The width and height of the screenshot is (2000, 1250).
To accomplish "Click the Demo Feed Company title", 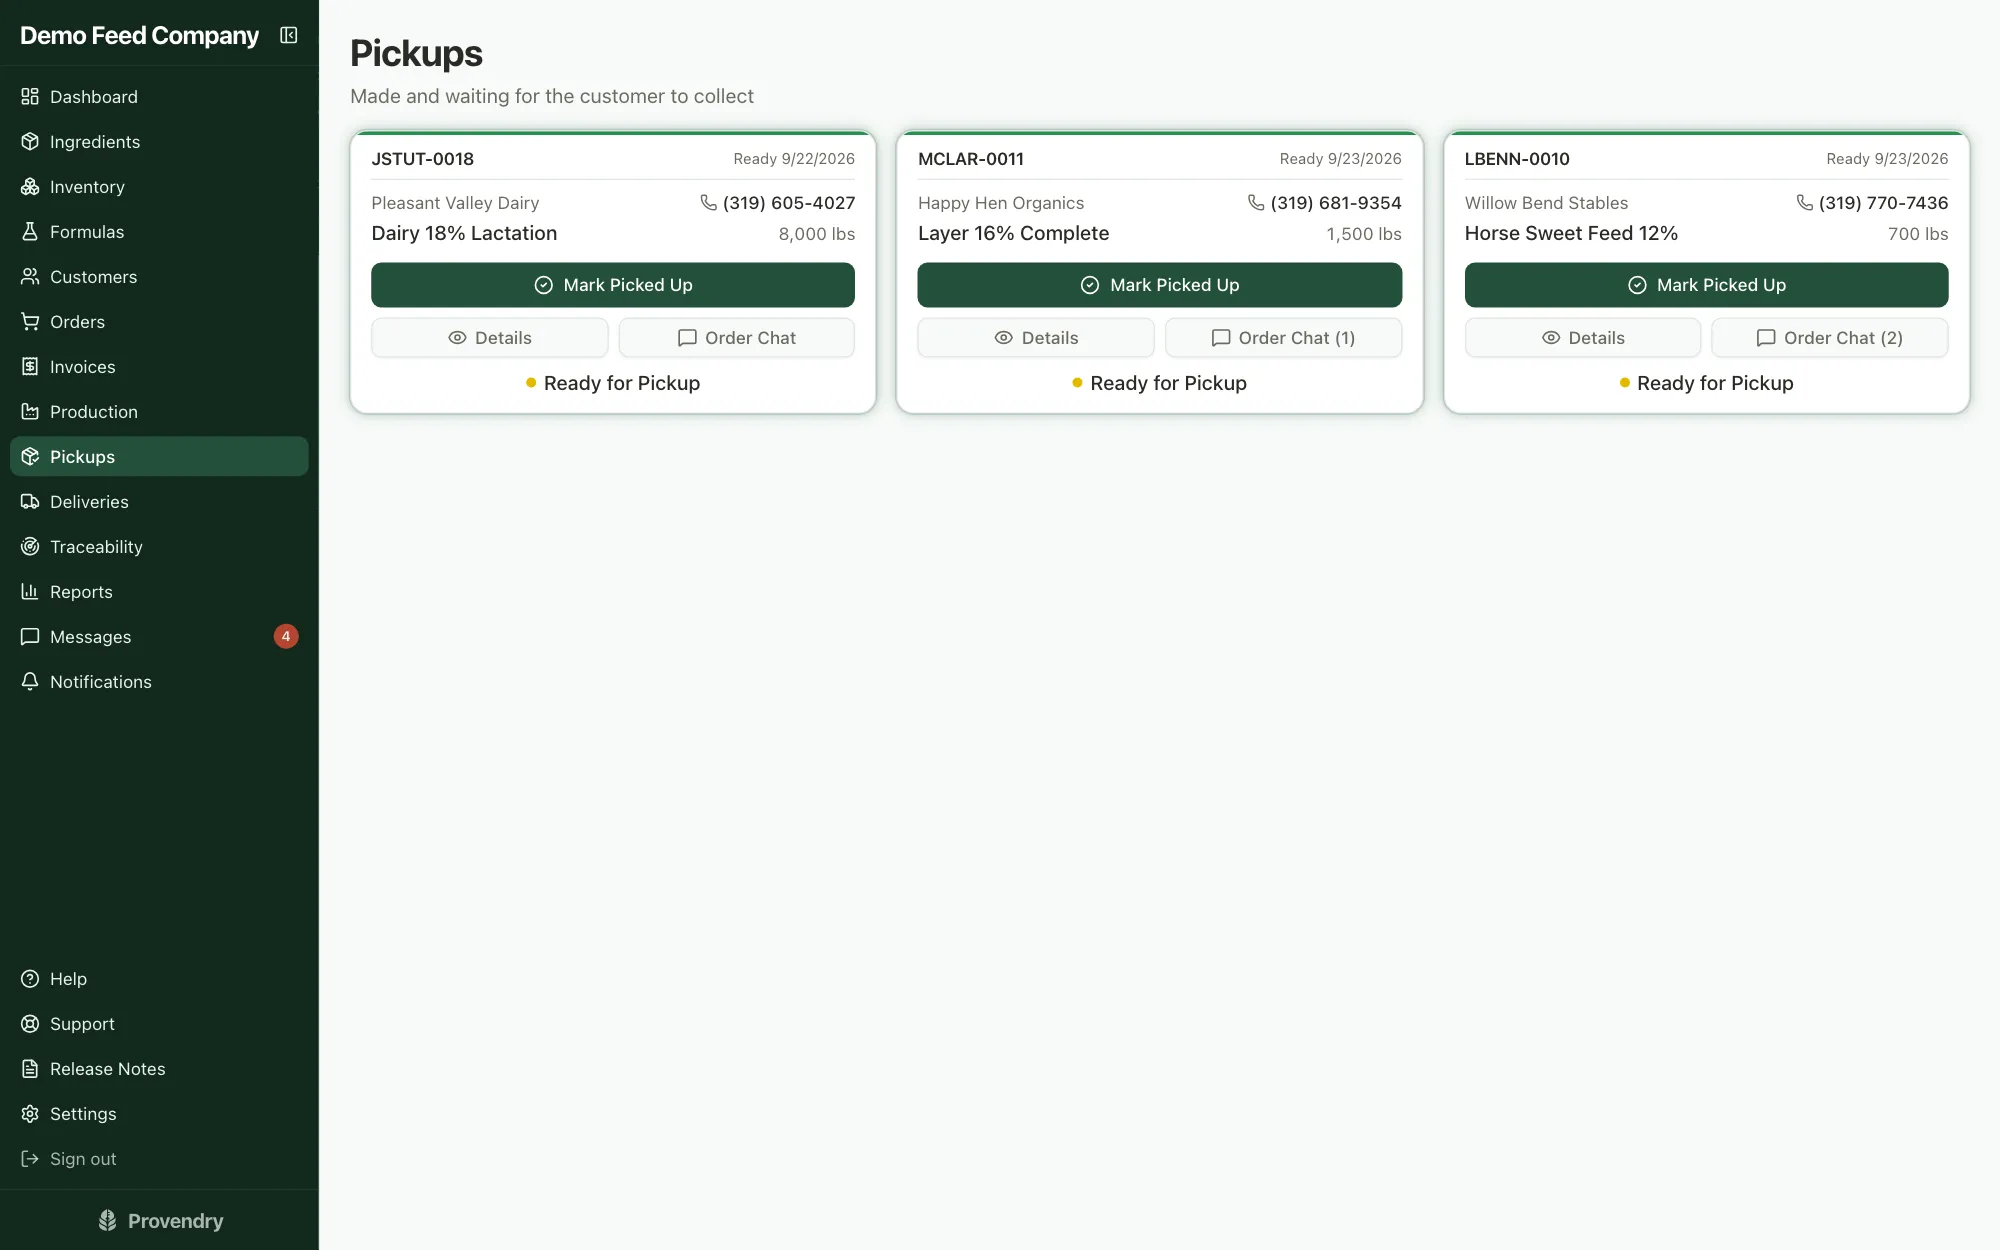I will tap(139, 35).
